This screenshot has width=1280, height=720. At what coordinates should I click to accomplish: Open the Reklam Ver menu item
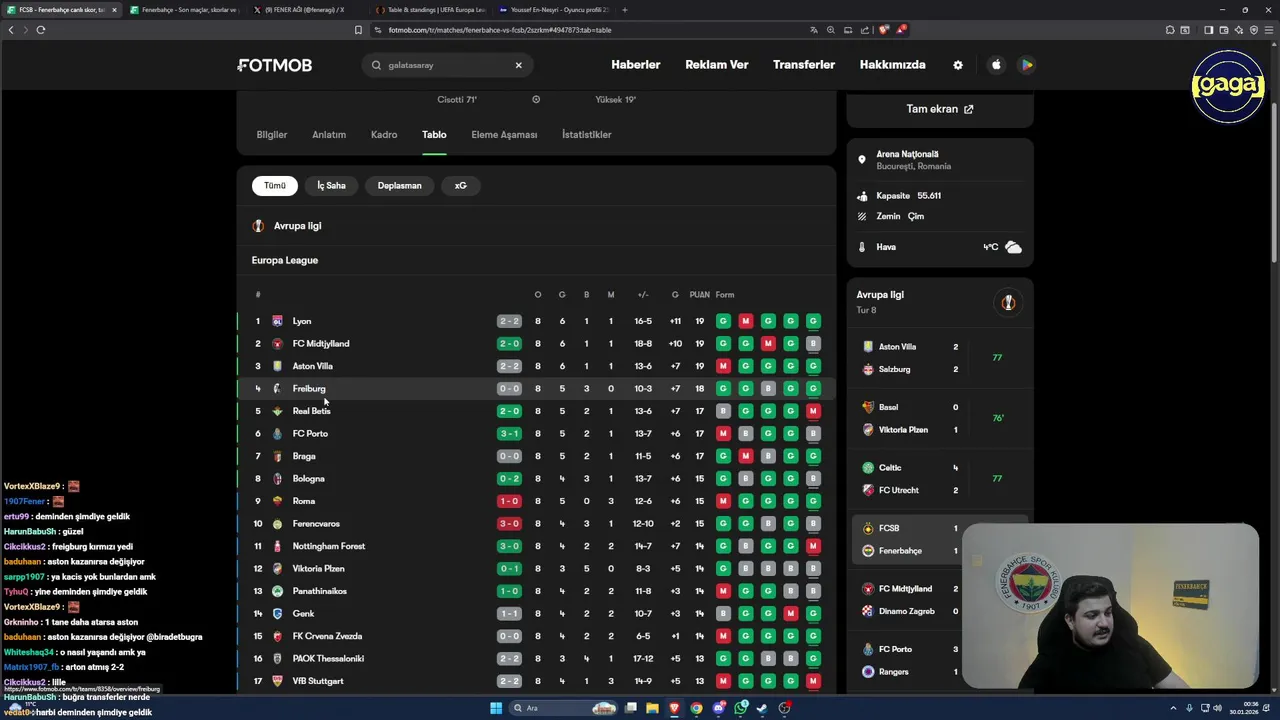(x=717, y=65)
